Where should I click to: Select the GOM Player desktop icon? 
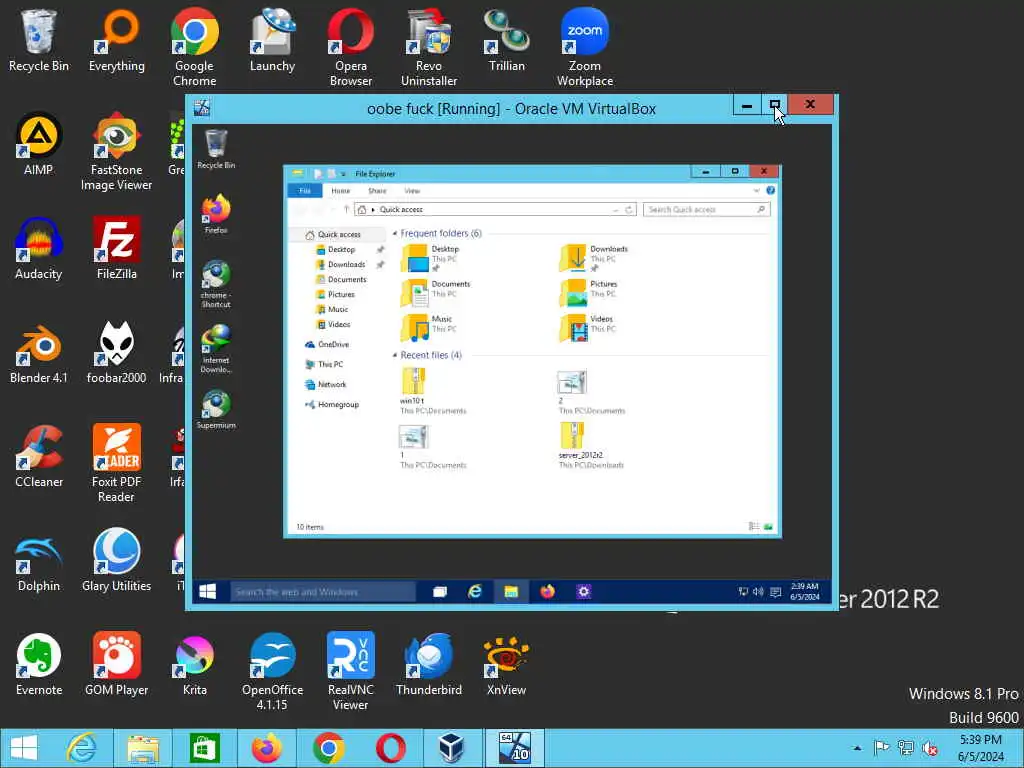[116, 665]
